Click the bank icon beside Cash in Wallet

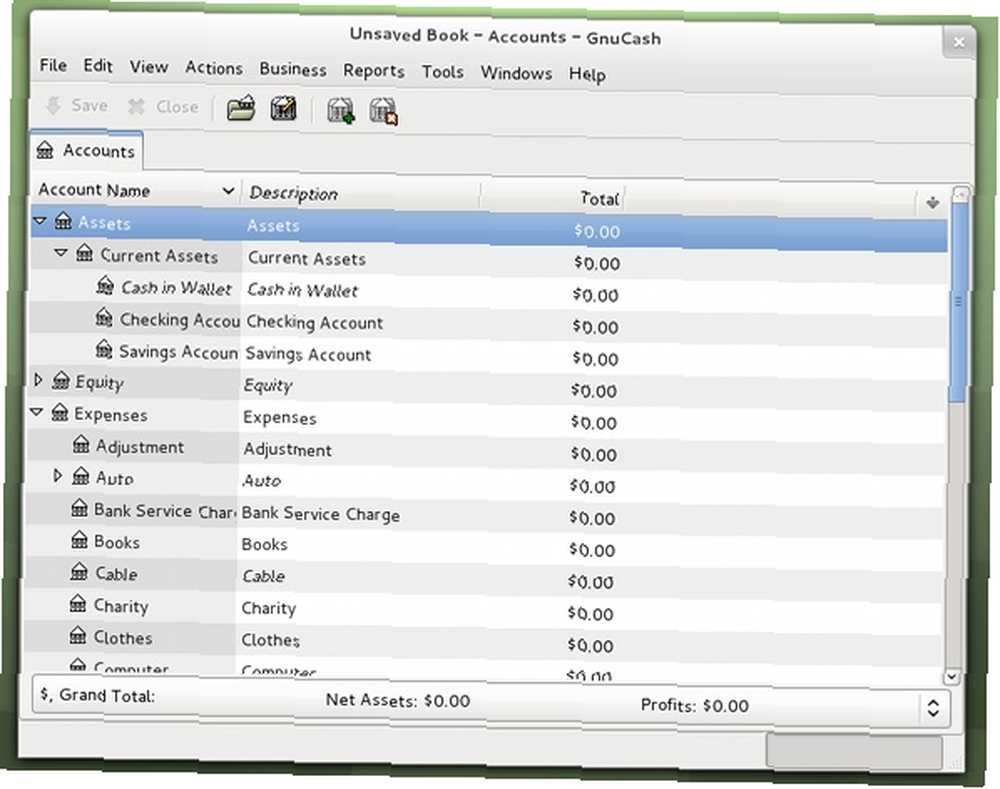point(105,285)
